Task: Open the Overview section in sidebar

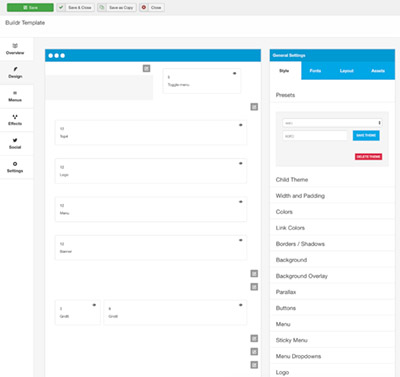Action: click(16, 49)
